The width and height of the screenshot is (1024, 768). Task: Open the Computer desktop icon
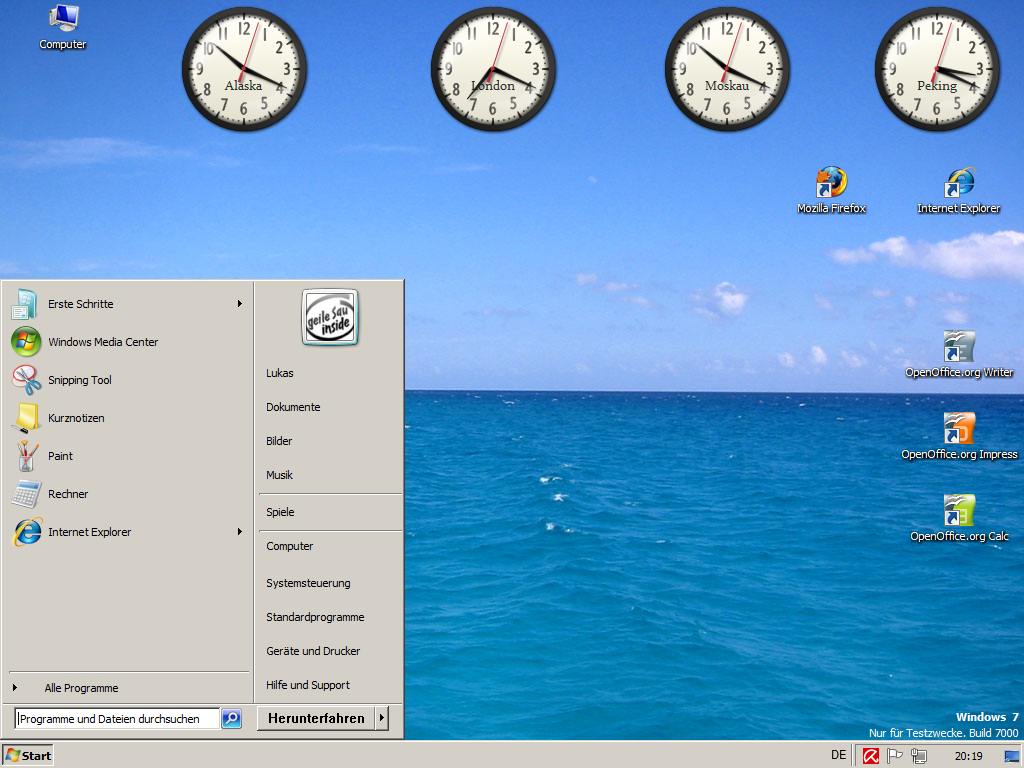(63, 20)
